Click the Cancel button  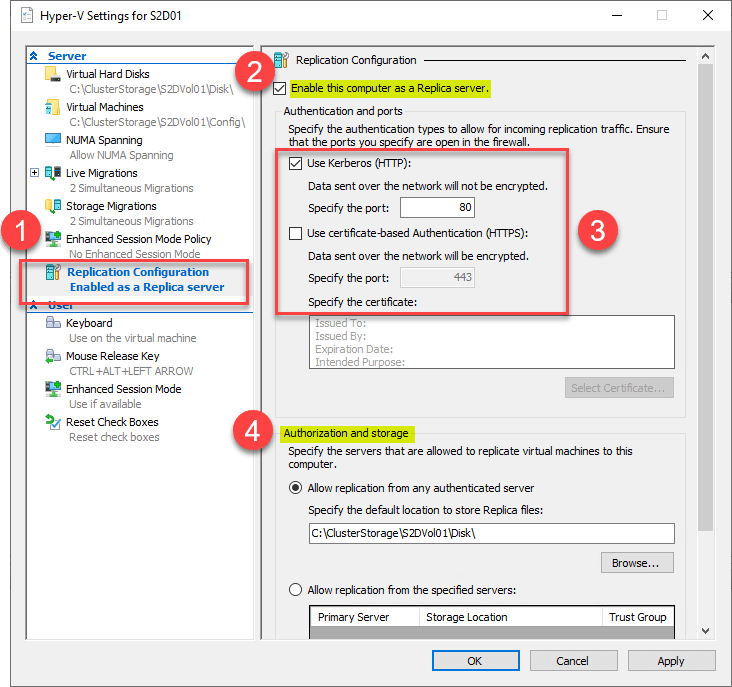click(x=573, y=660)
